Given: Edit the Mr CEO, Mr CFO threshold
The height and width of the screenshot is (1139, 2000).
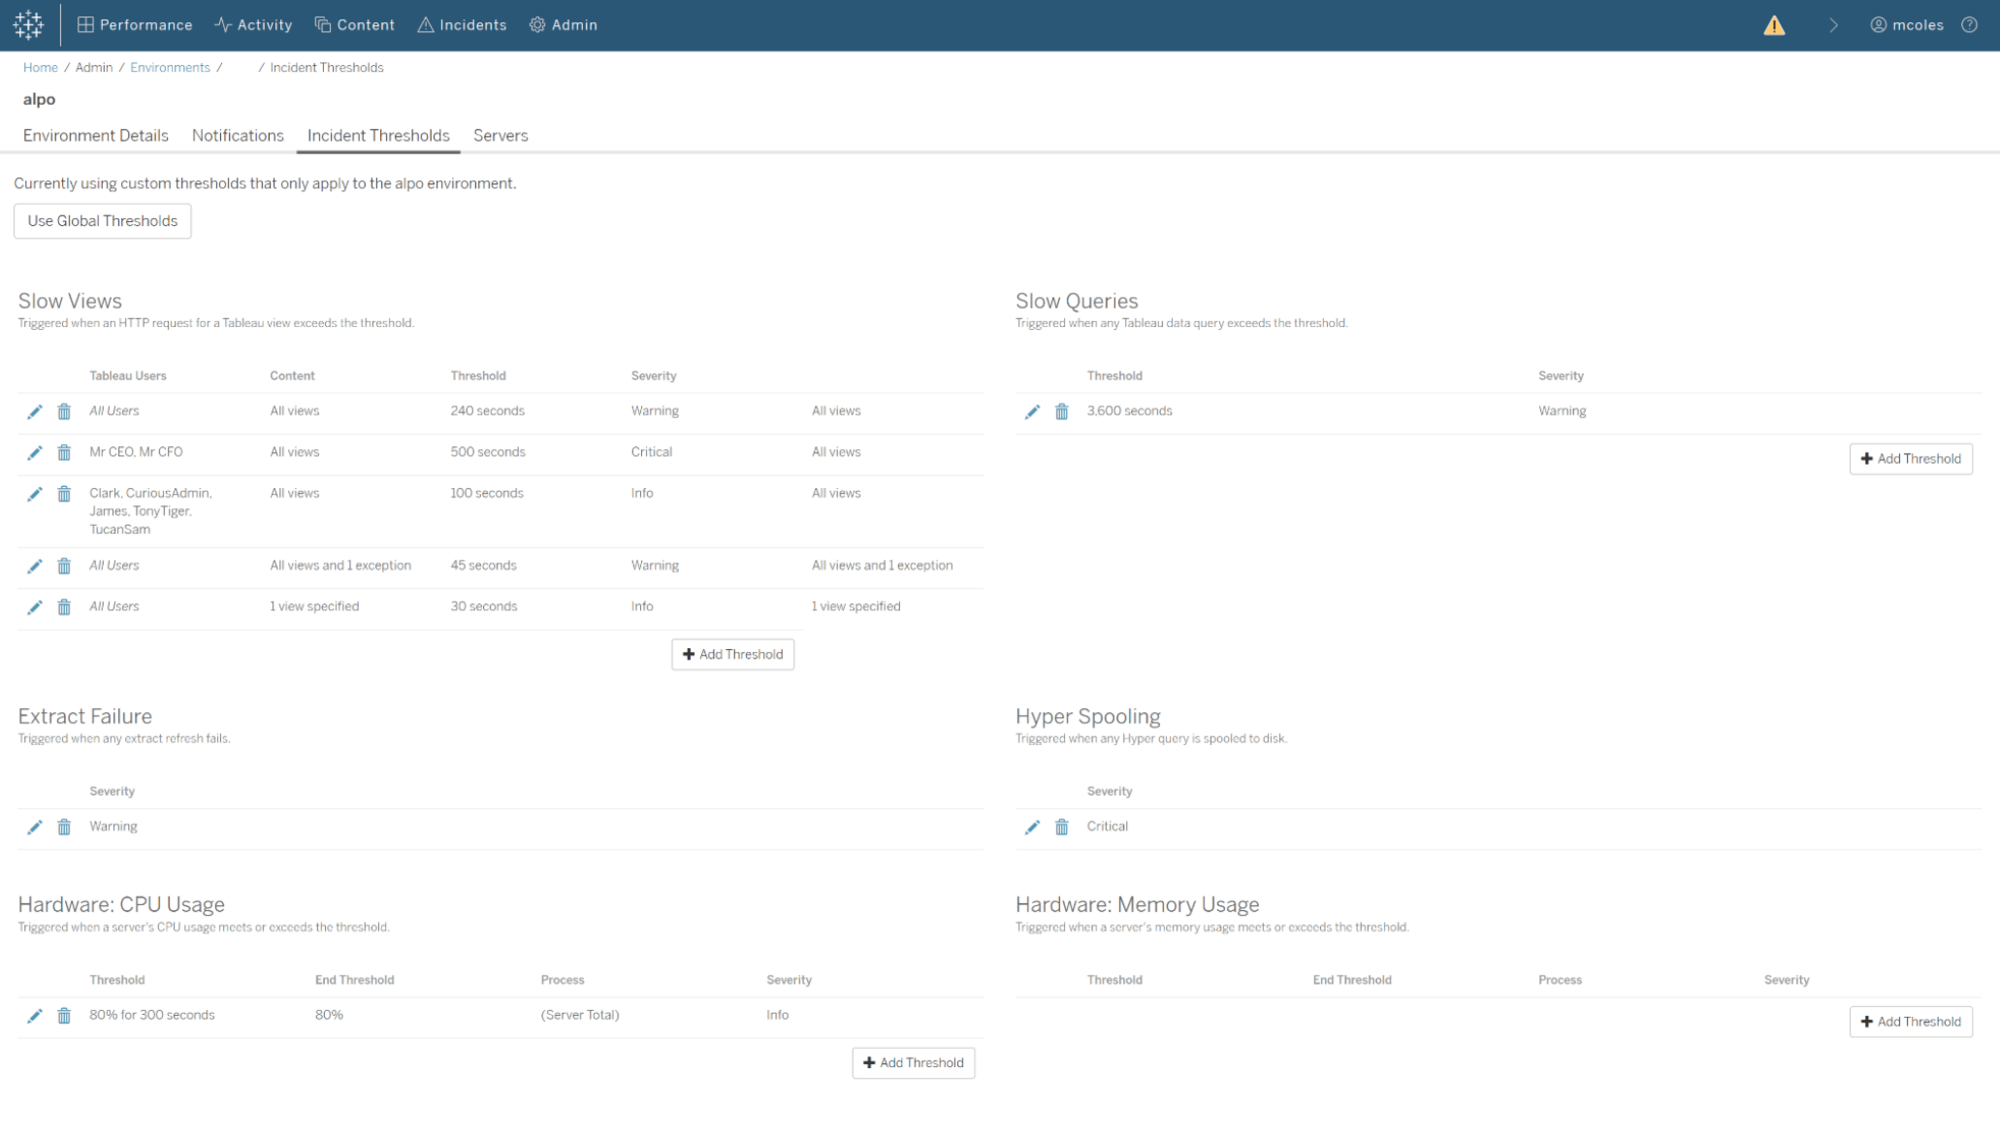Looking at the screenshot, I should pos(34,453).
